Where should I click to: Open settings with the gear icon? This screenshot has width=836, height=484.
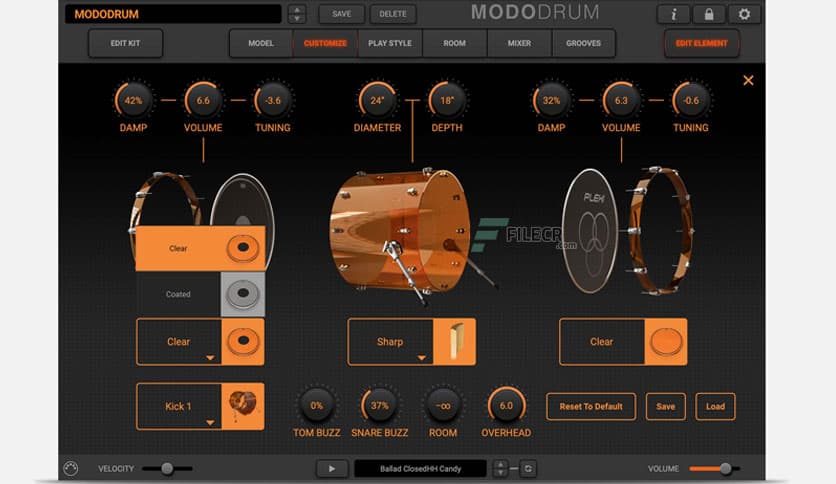click(744, 14)
